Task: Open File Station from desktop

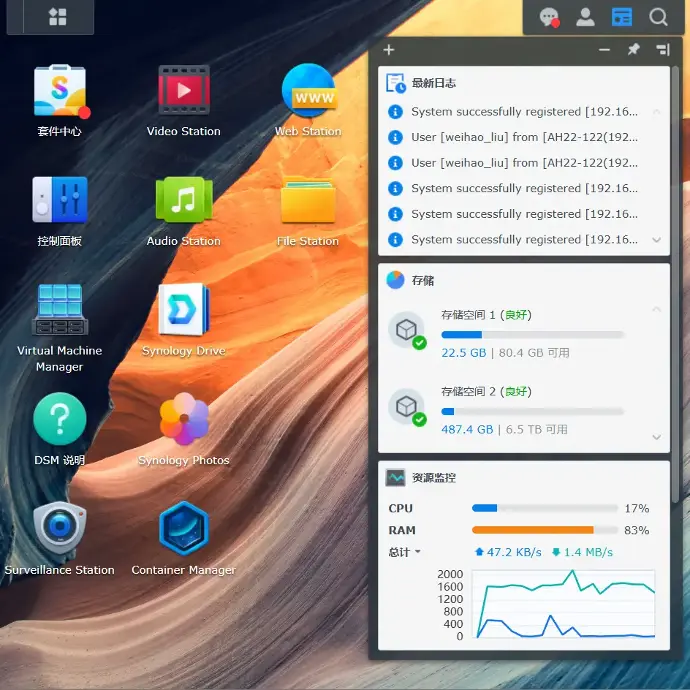Action: click(x=308, y=201)
